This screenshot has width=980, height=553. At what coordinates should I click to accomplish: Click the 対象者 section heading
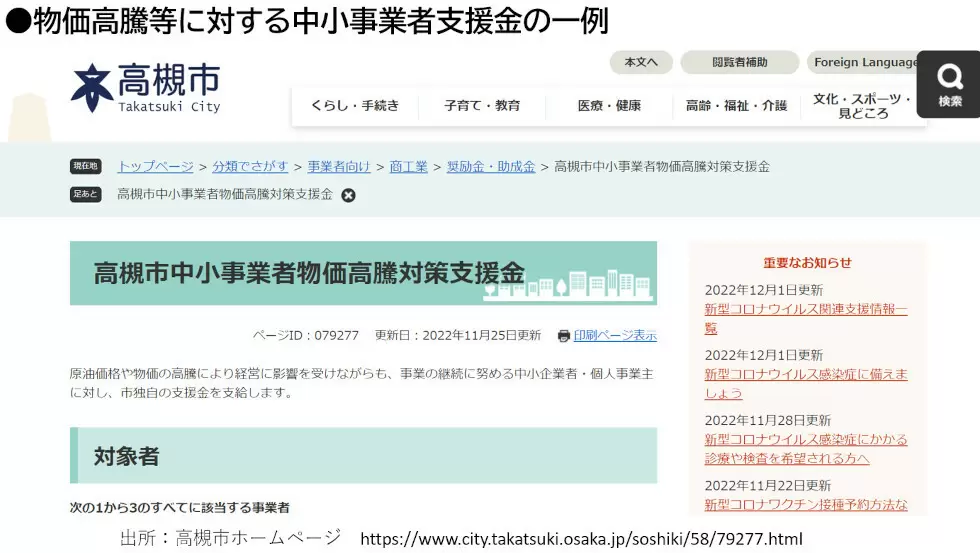click(126, 456)
